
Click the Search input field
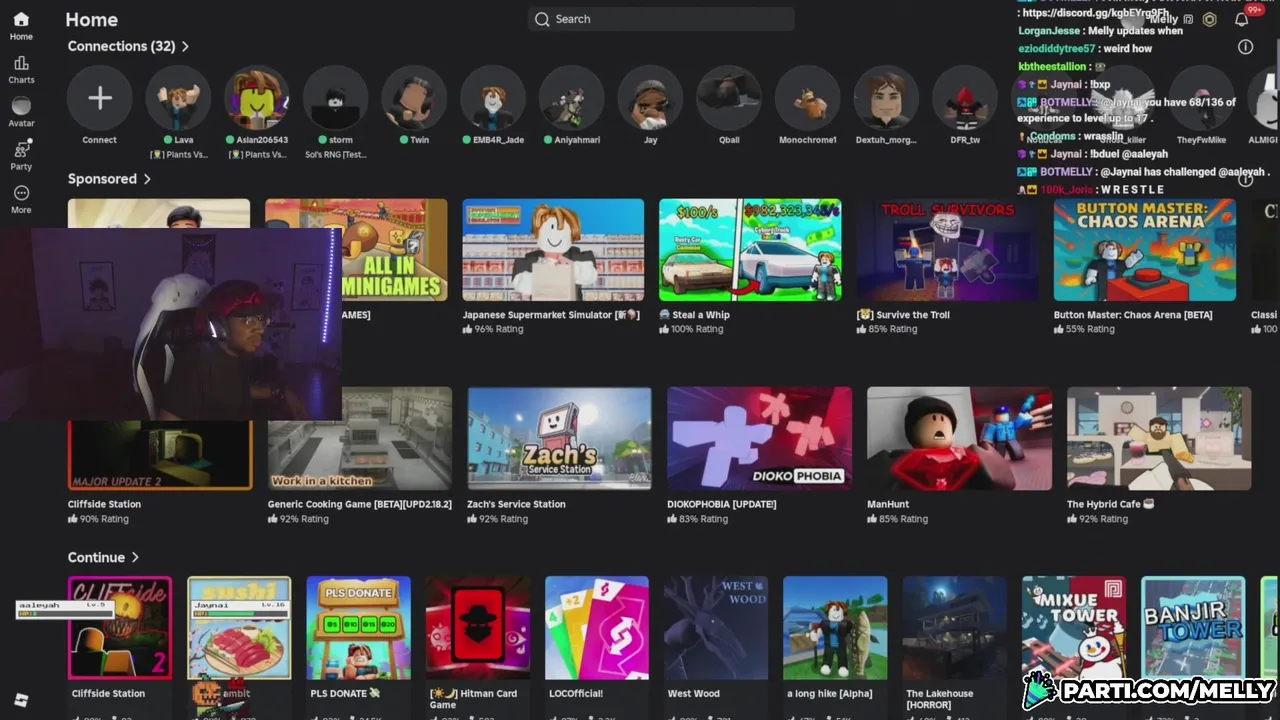coord(661,19)
